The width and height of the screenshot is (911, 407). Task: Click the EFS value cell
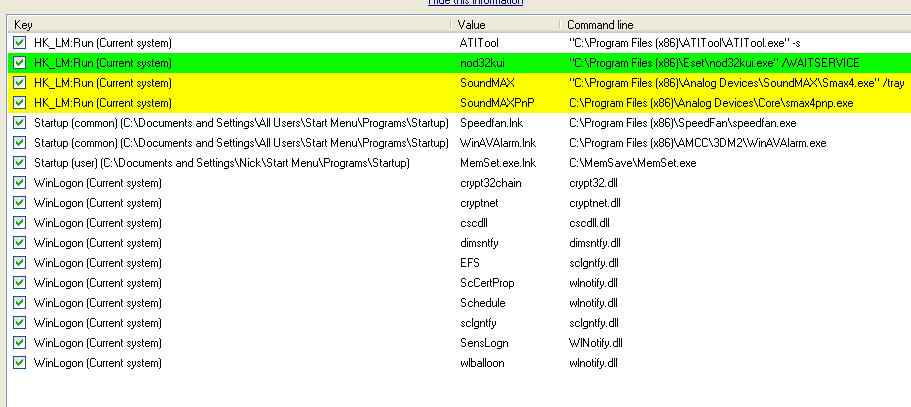469,263
